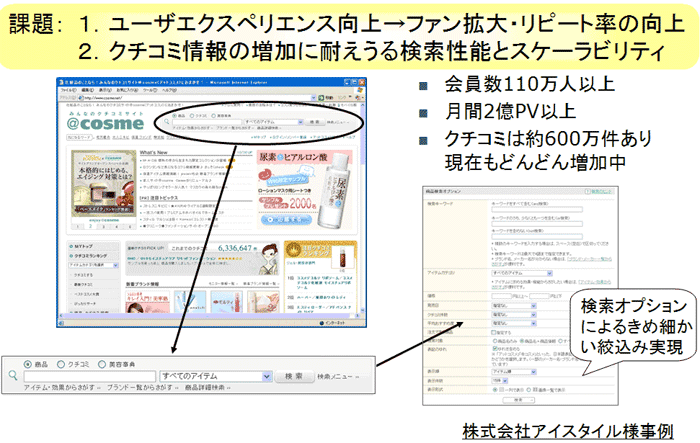Click the ranking product bottle thumbnail
Screen dimensions: 700x443
click(342, 258)
